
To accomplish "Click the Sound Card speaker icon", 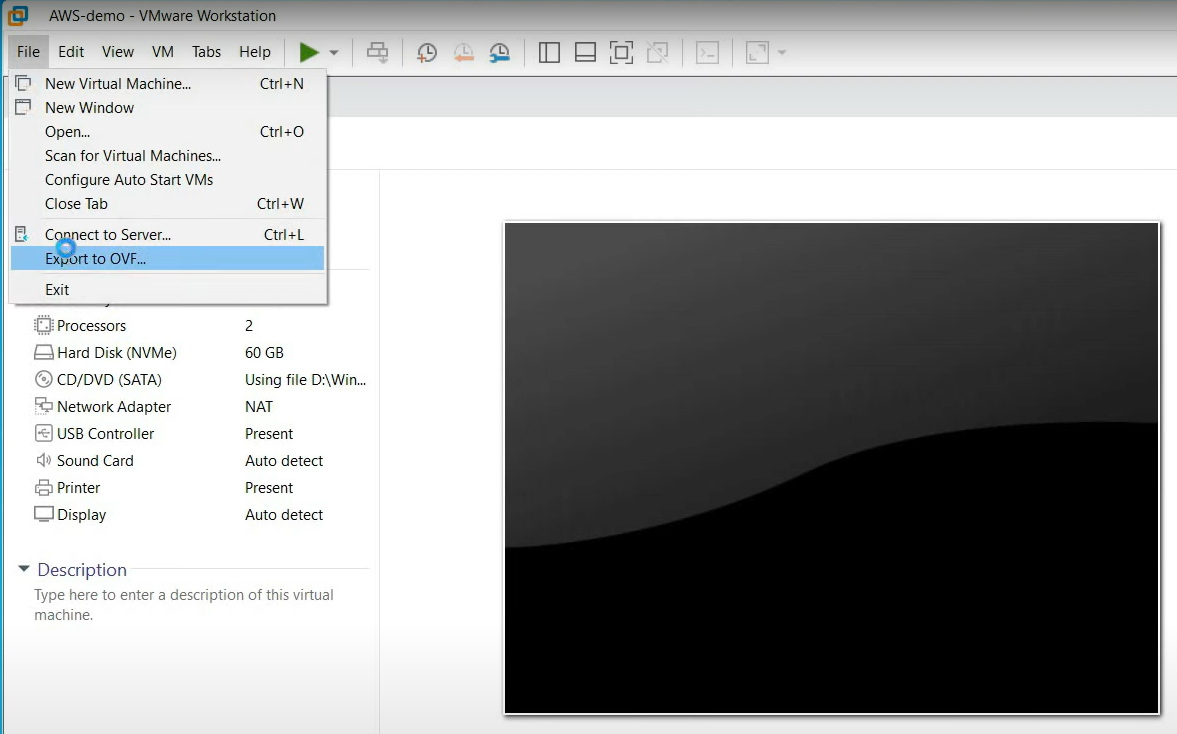I will click(44, 460).
